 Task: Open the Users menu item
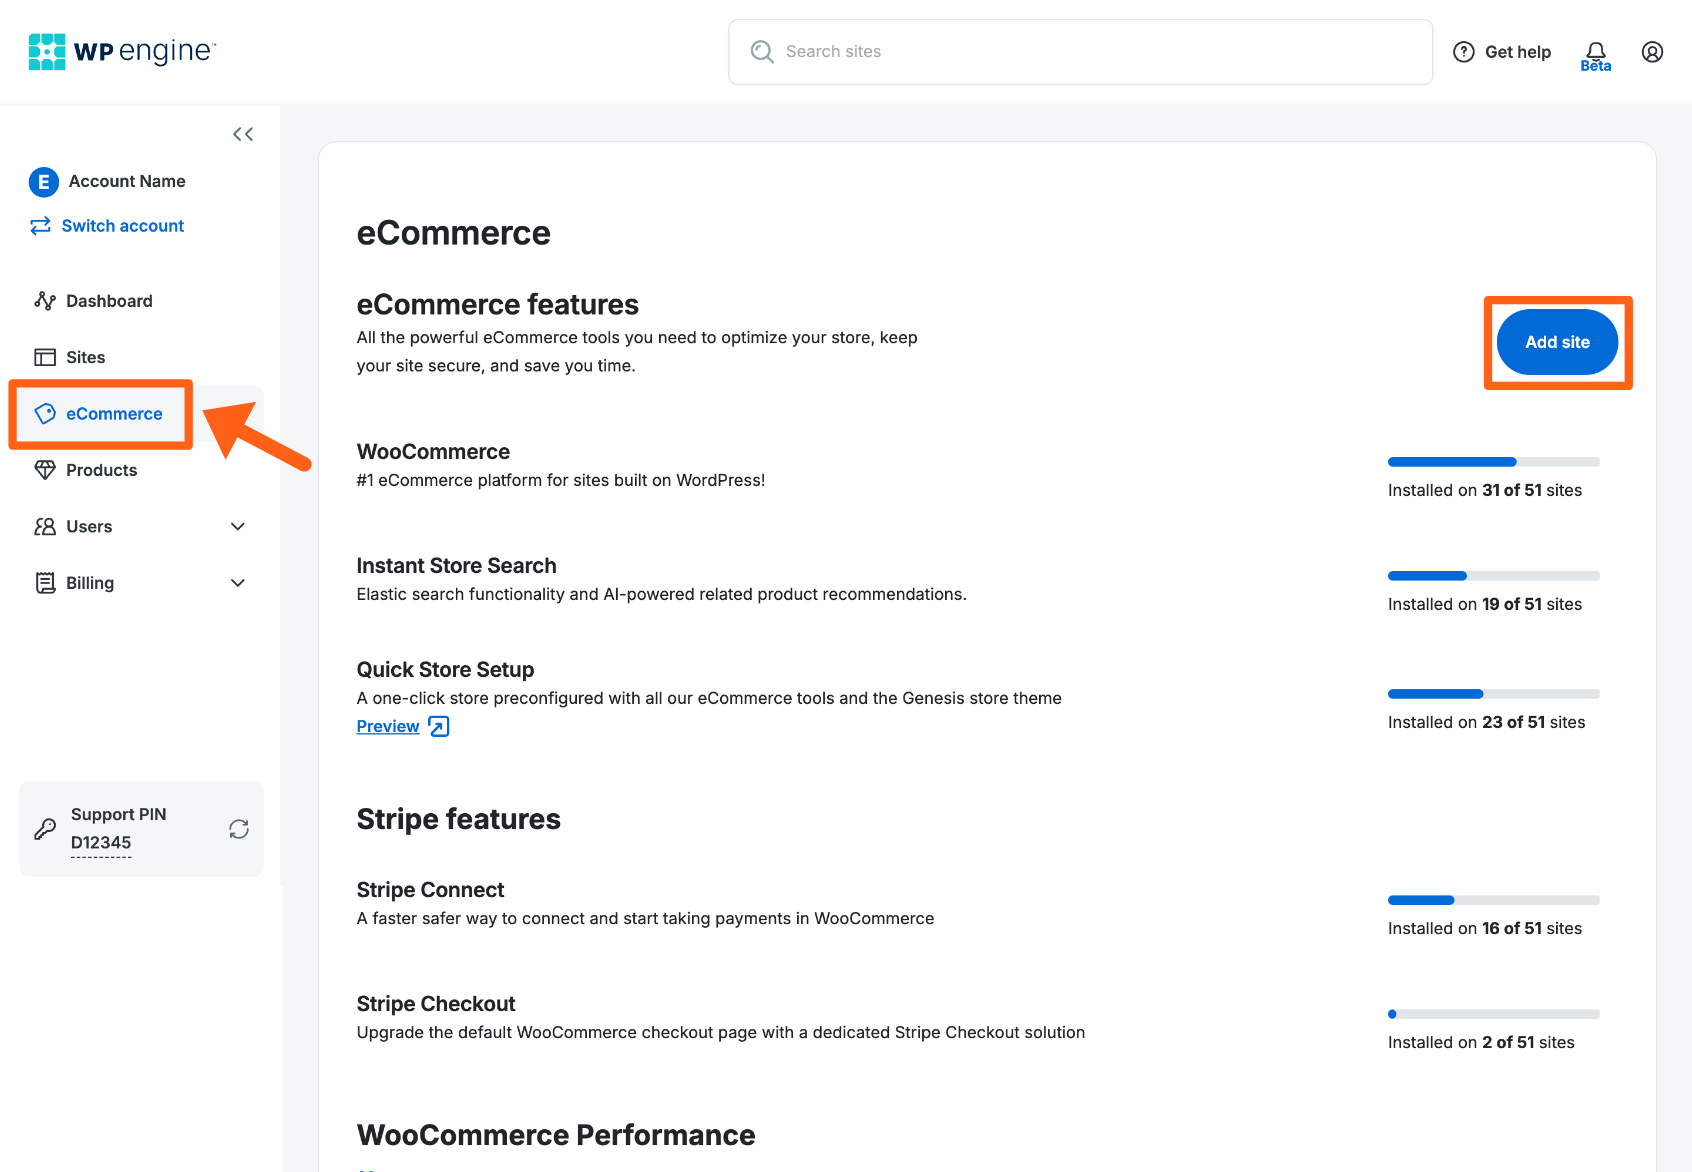tap(89, 526)
